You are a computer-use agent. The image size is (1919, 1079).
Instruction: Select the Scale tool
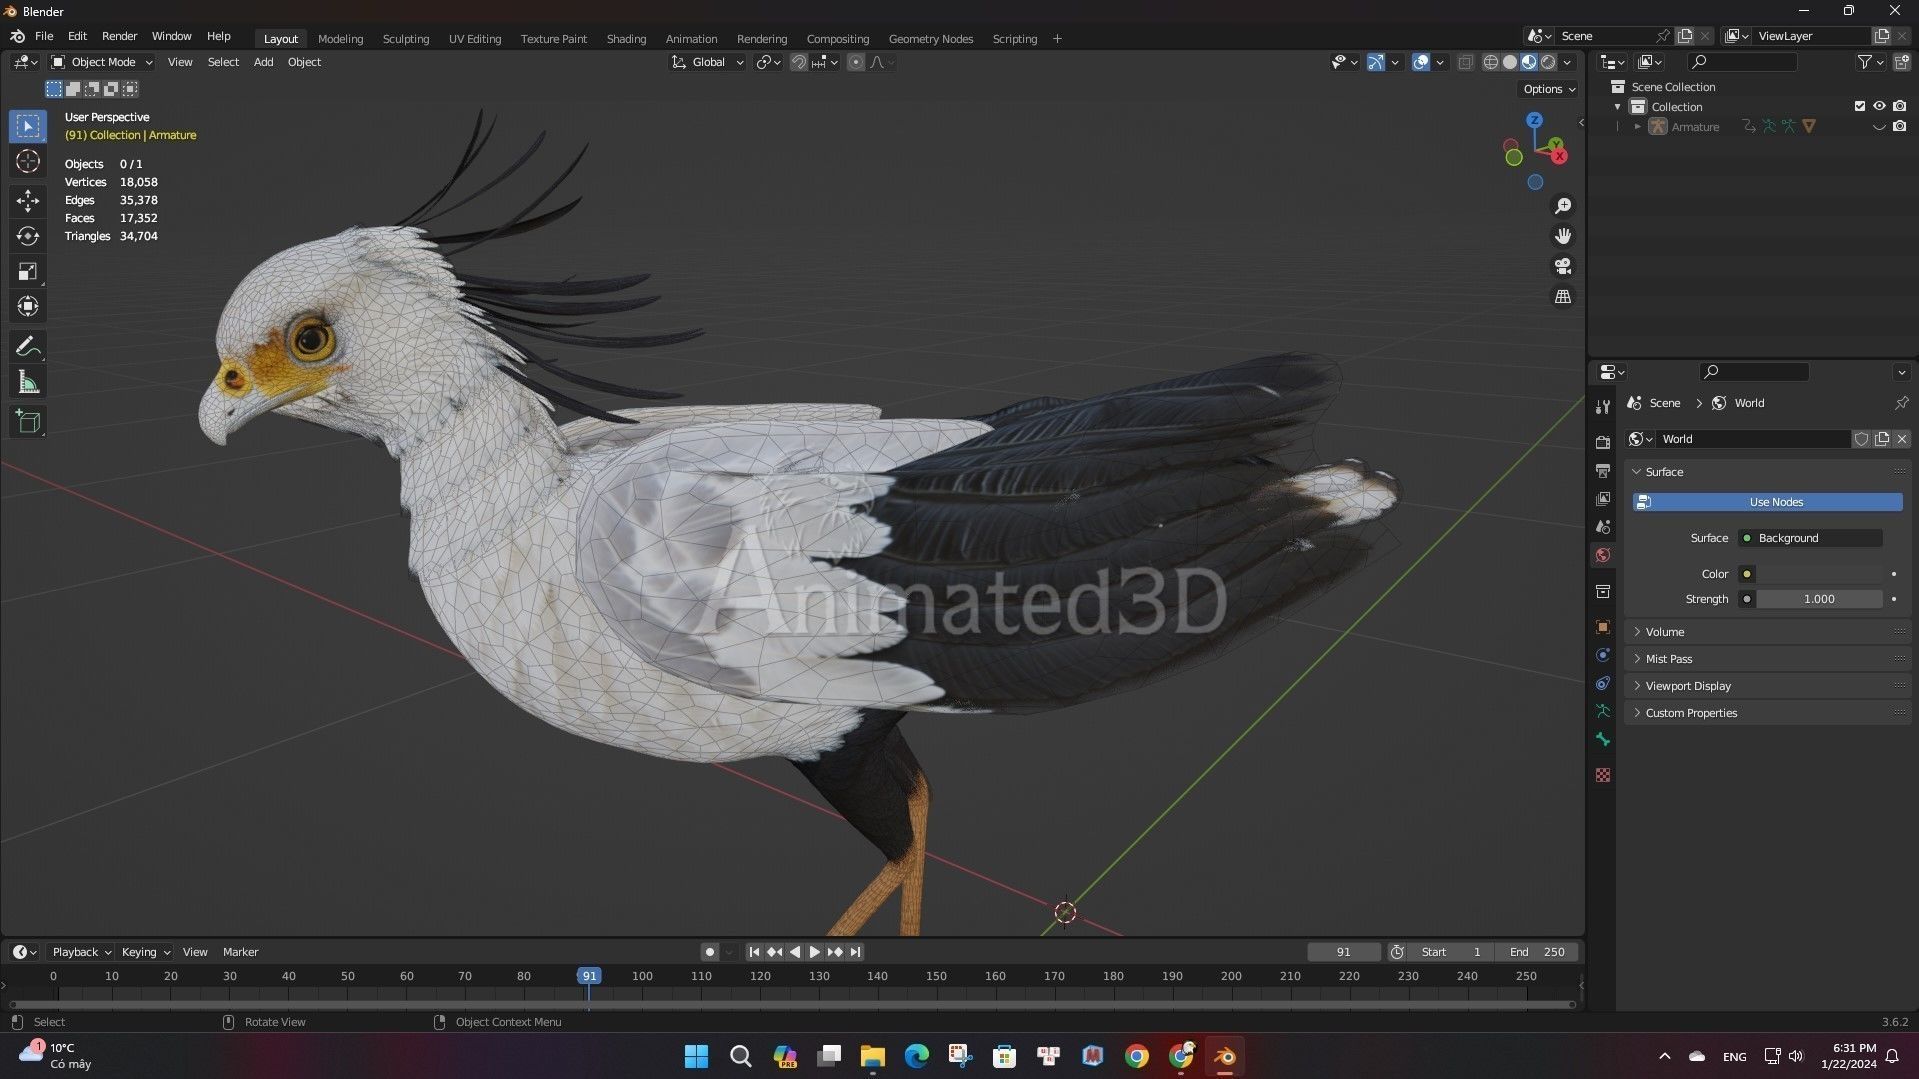pos(28,271)
